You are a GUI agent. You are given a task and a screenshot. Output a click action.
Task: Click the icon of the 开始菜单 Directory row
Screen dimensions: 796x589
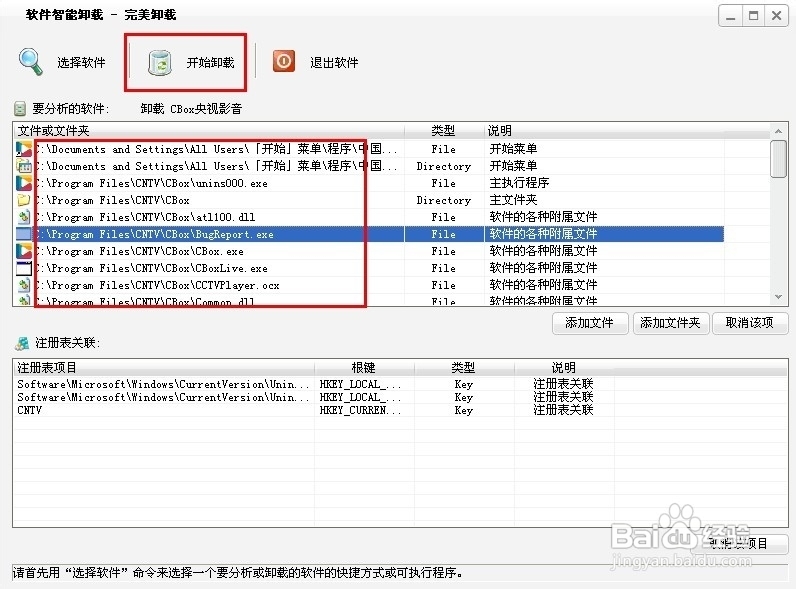(23, 166)
